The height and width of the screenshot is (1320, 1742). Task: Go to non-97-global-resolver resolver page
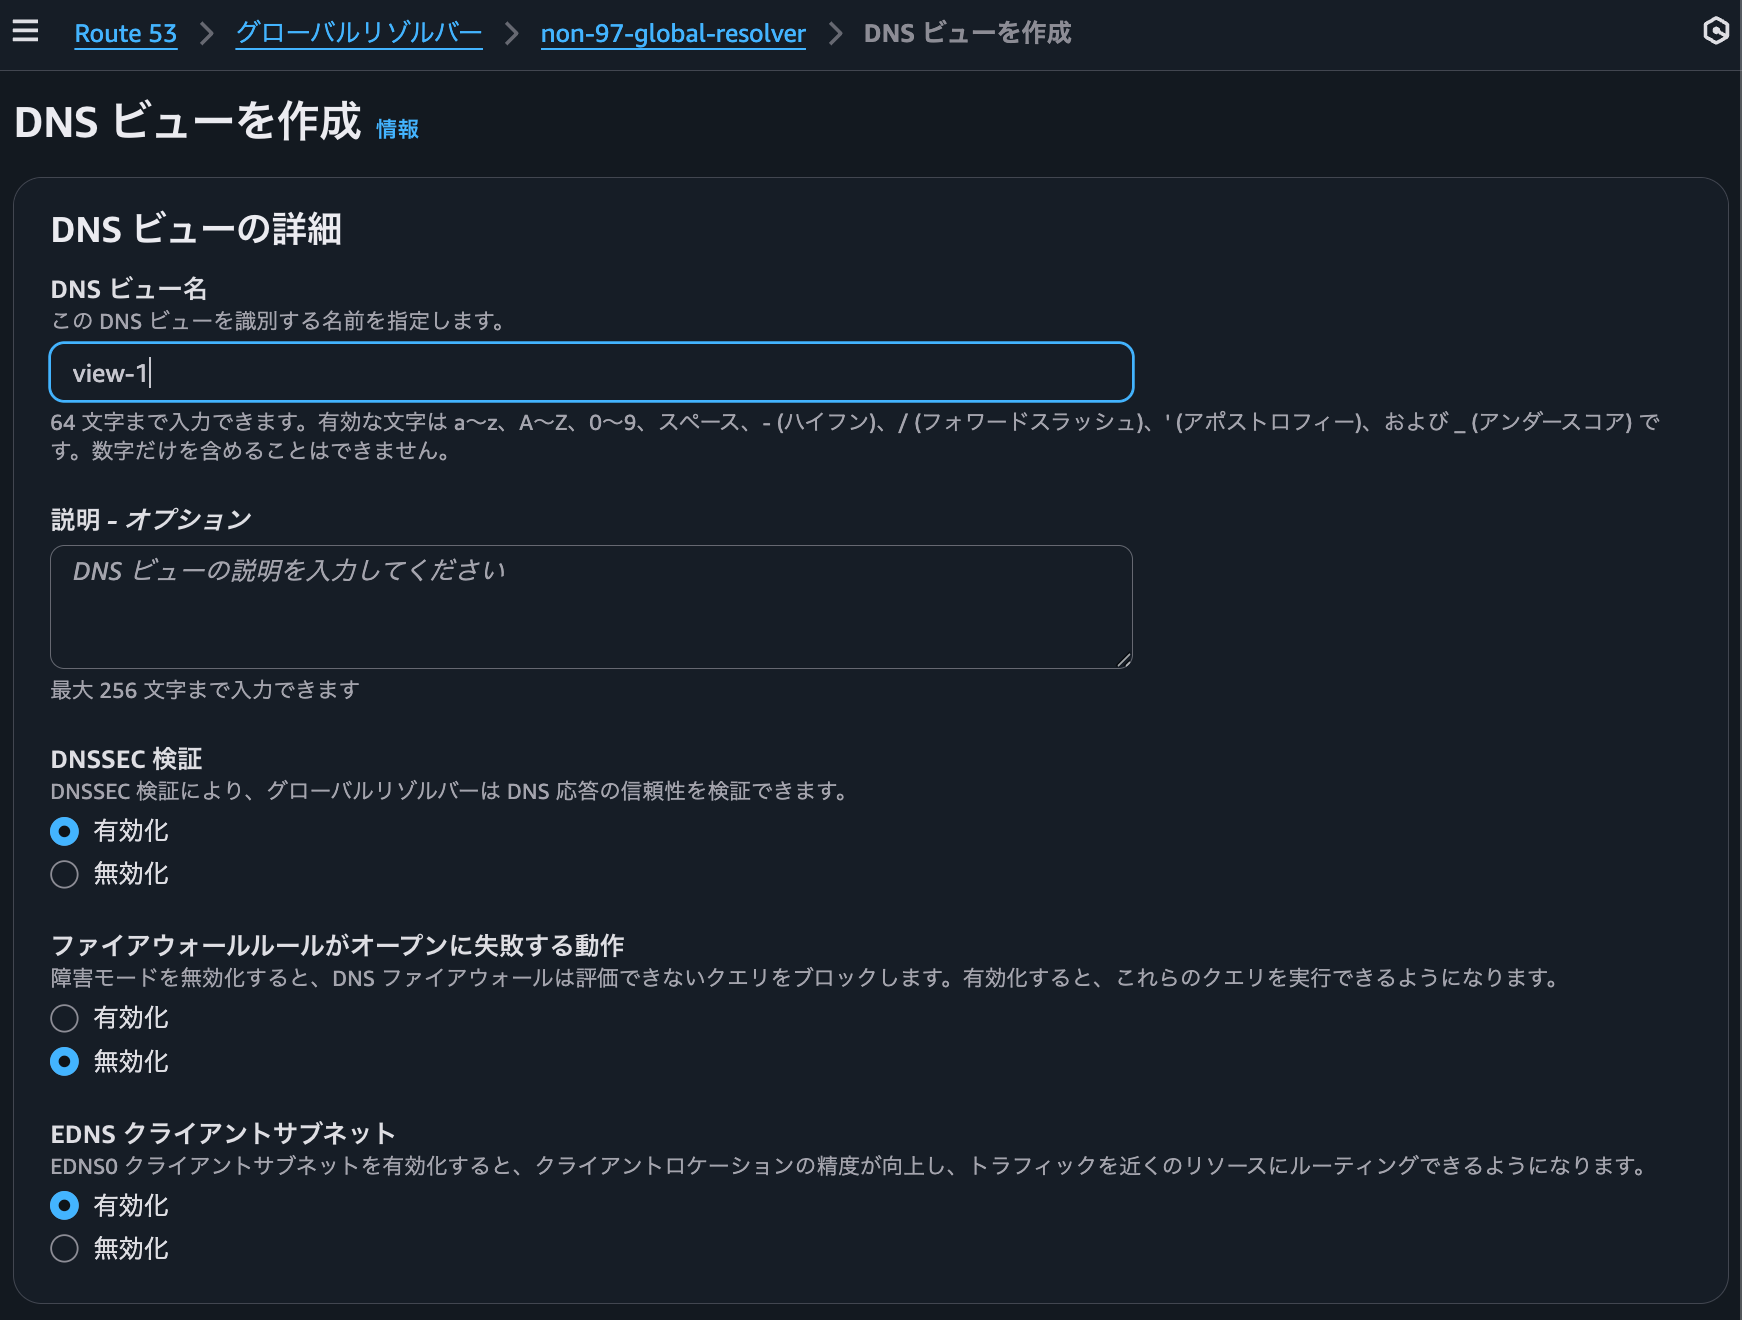(x=672, y=33)
